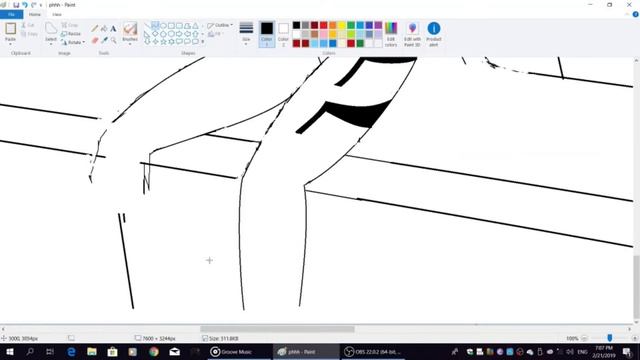Image resolution: width=640 pixels, height=360 pixels.
Task: Click the vertical scrollbar thumb
Action: pos(636,288)
